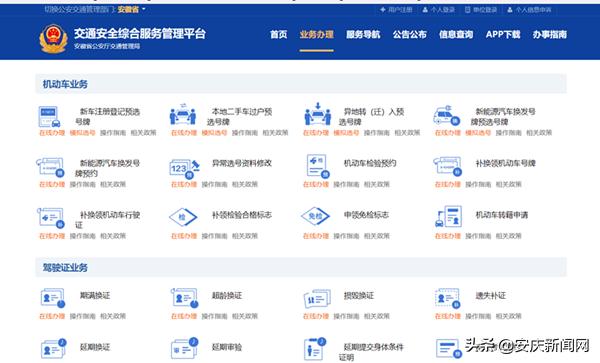Click the 新能源汽车换发号牌预约 icon
Viewport: 600px width, 363px height.
pyautogui.click(x=50, y=167)
